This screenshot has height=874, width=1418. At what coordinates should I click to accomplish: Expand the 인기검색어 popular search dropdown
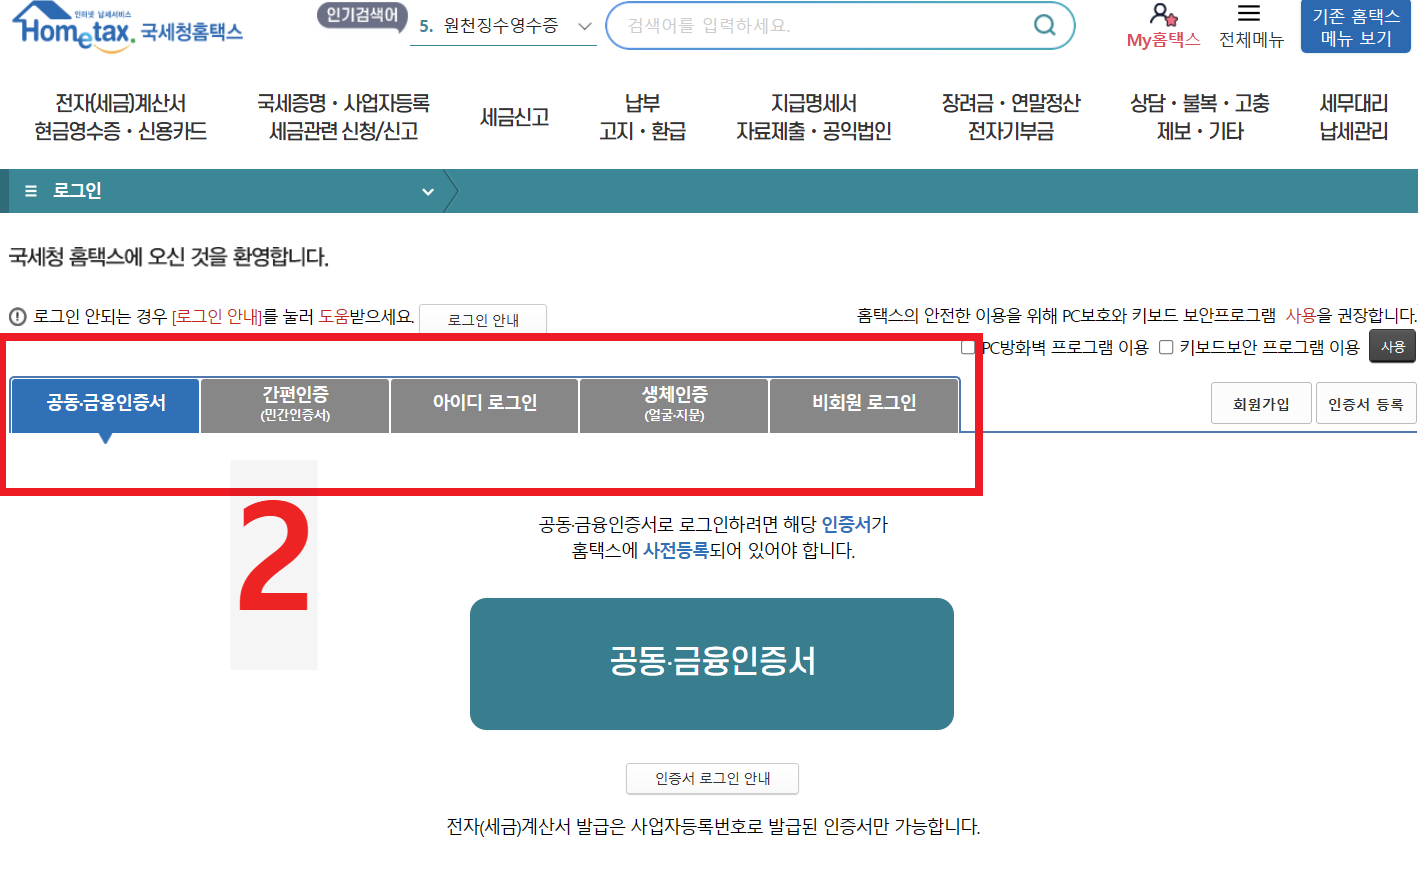tap(584, 25)
